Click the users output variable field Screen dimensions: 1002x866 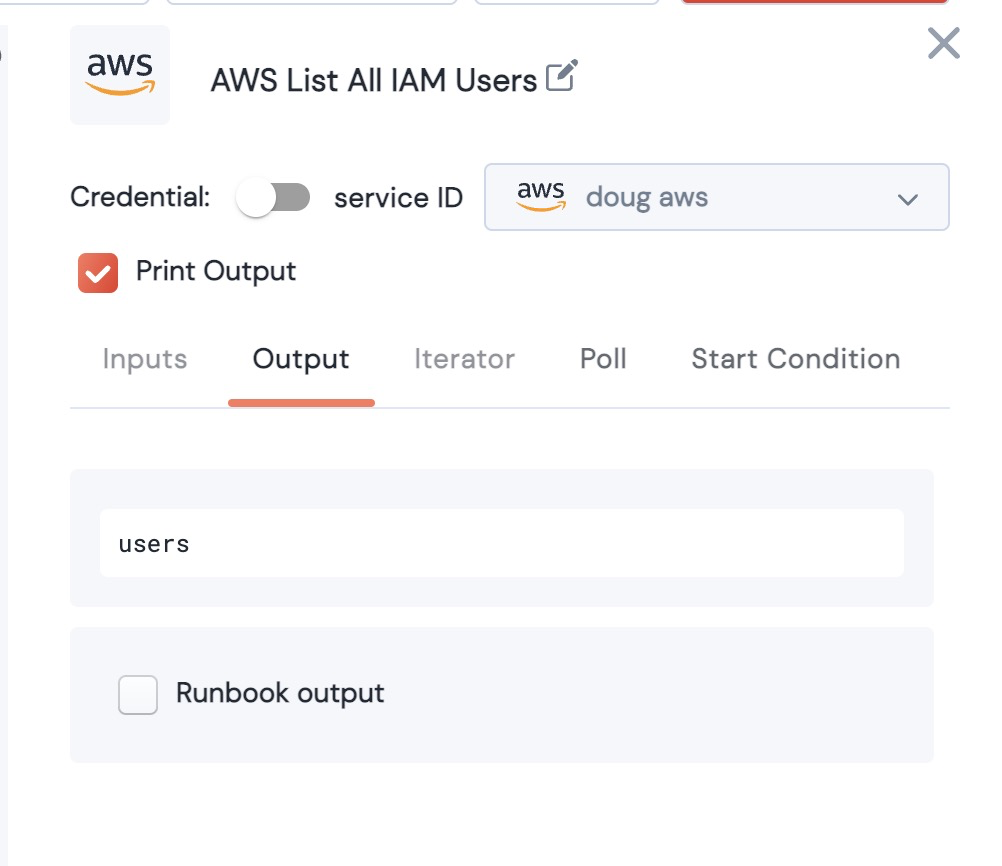pos(501,543)
